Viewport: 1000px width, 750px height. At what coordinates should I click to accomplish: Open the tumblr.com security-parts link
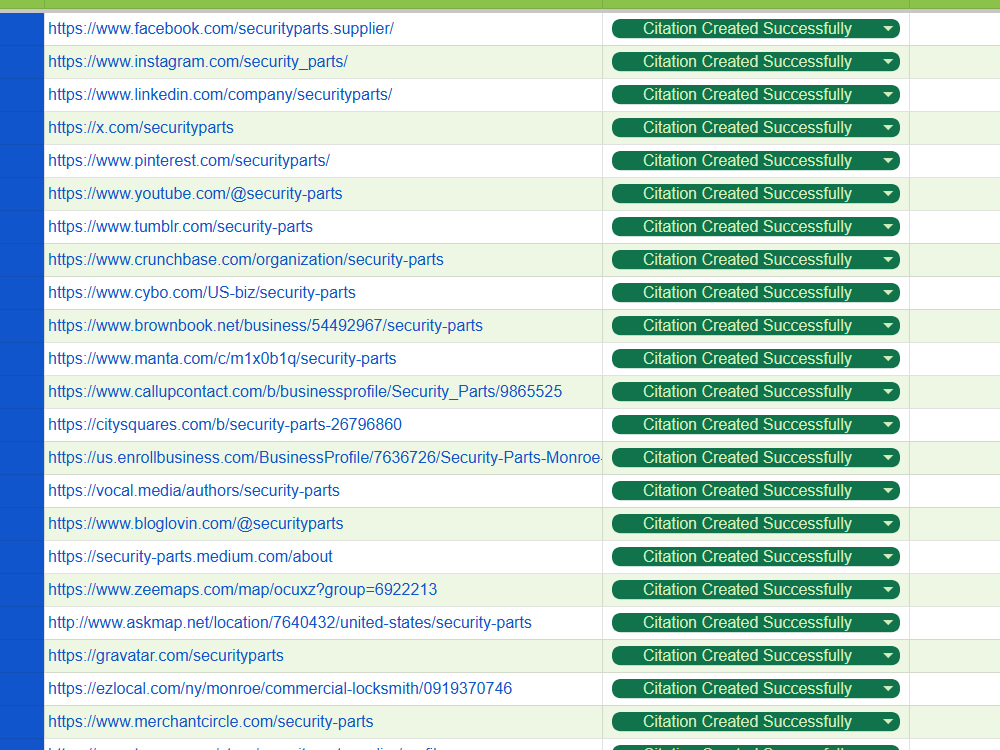point(180,227)
